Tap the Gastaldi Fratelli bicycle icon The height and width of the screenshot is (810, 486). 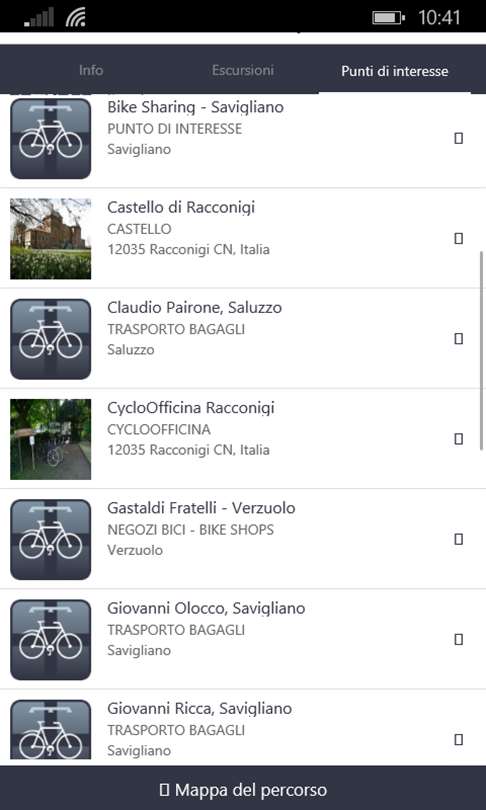pyautogui.click(x=51, y=539)
